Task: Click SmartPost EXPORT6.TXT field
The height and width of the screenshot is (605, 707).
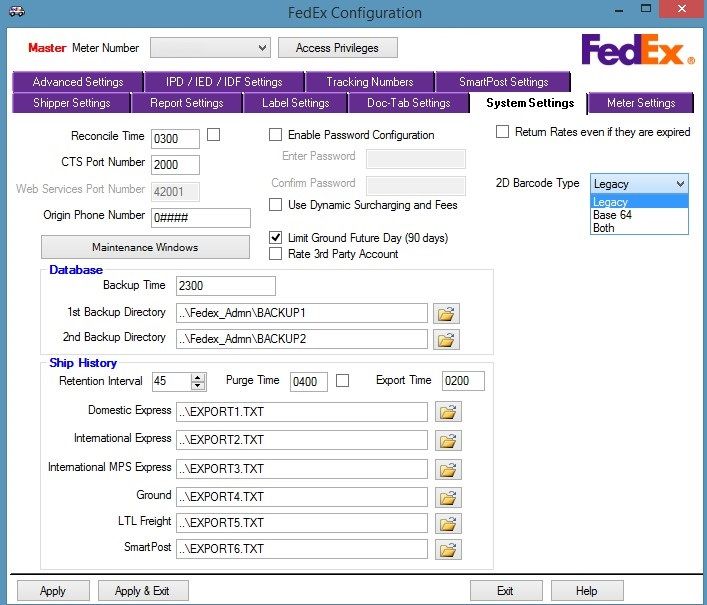Action: (302, 549)
